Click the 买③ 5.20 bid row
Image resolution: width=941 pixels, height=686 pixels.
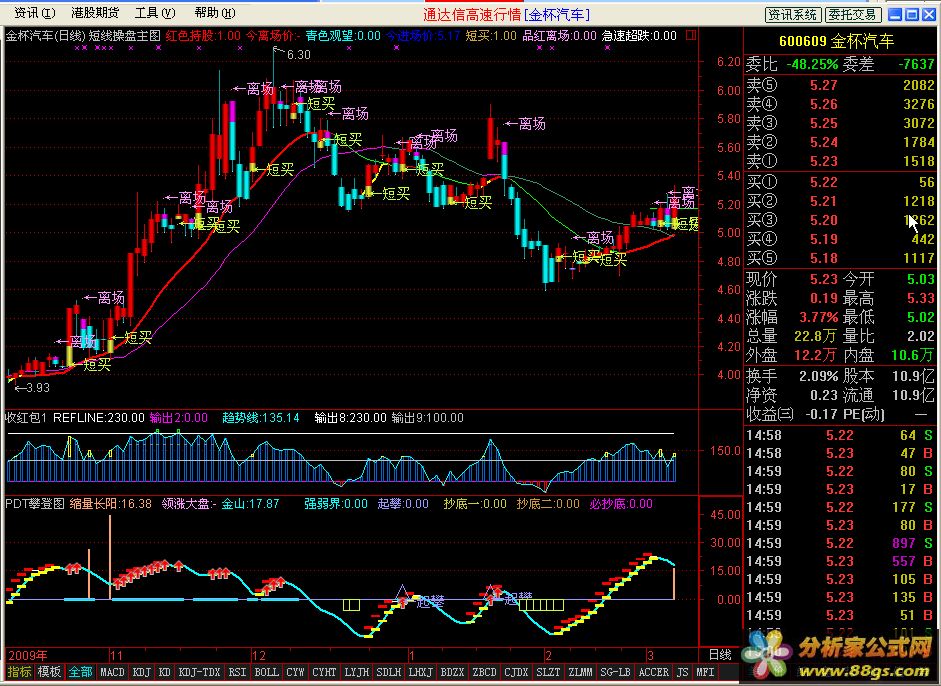click(840, 220)
